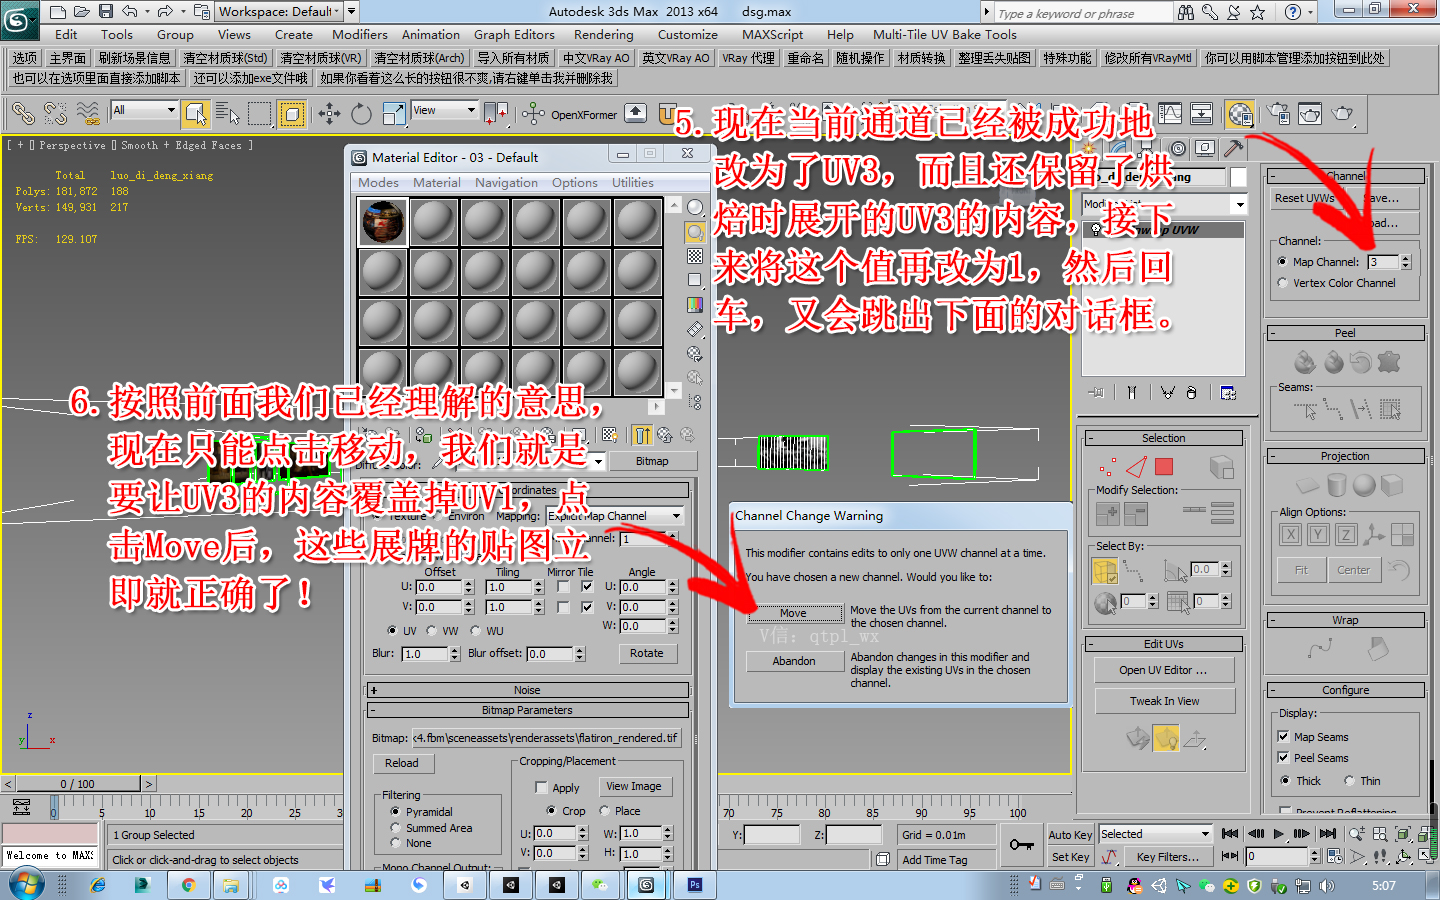This screenshot has width=1440, height=900.
Task: Activate the Select and Scale tool
Action: [394, 114]
